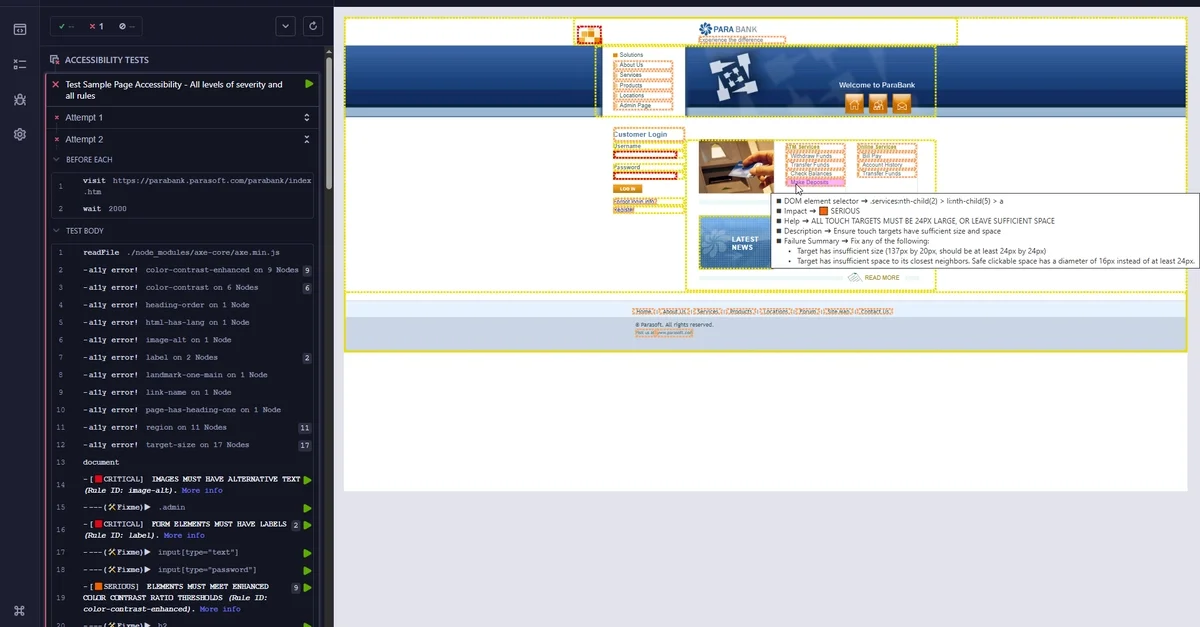Click the envelope contact icon on banner
Viewport: 1200px width, 627px height.
click(902, 104)
